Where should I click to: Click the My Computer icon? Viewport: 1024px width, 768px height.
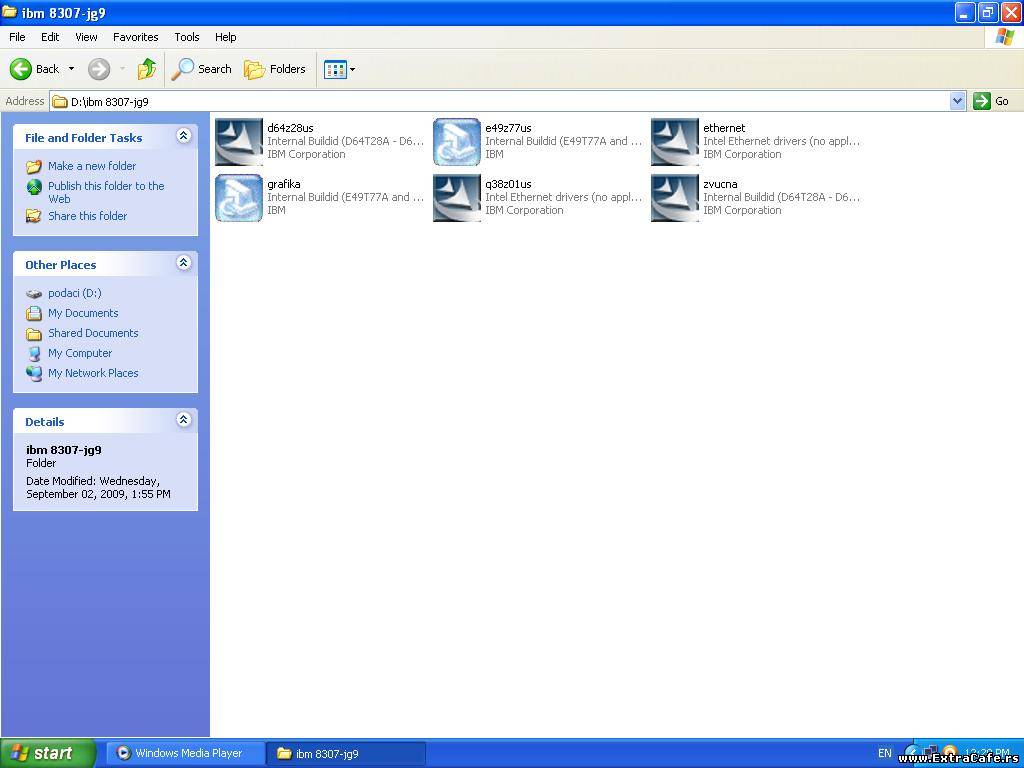(x=33, y=353)
